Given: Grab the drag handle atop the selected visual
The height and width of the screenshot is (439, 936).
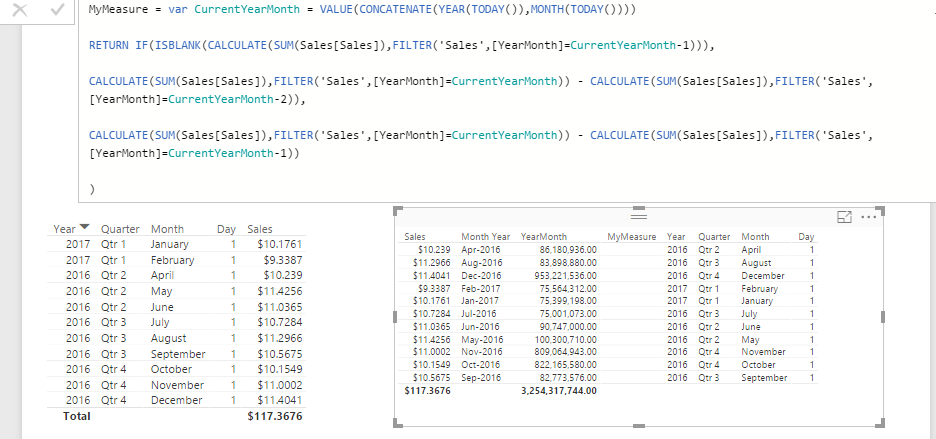Looking at the screenshot, I should pos(639,216).
